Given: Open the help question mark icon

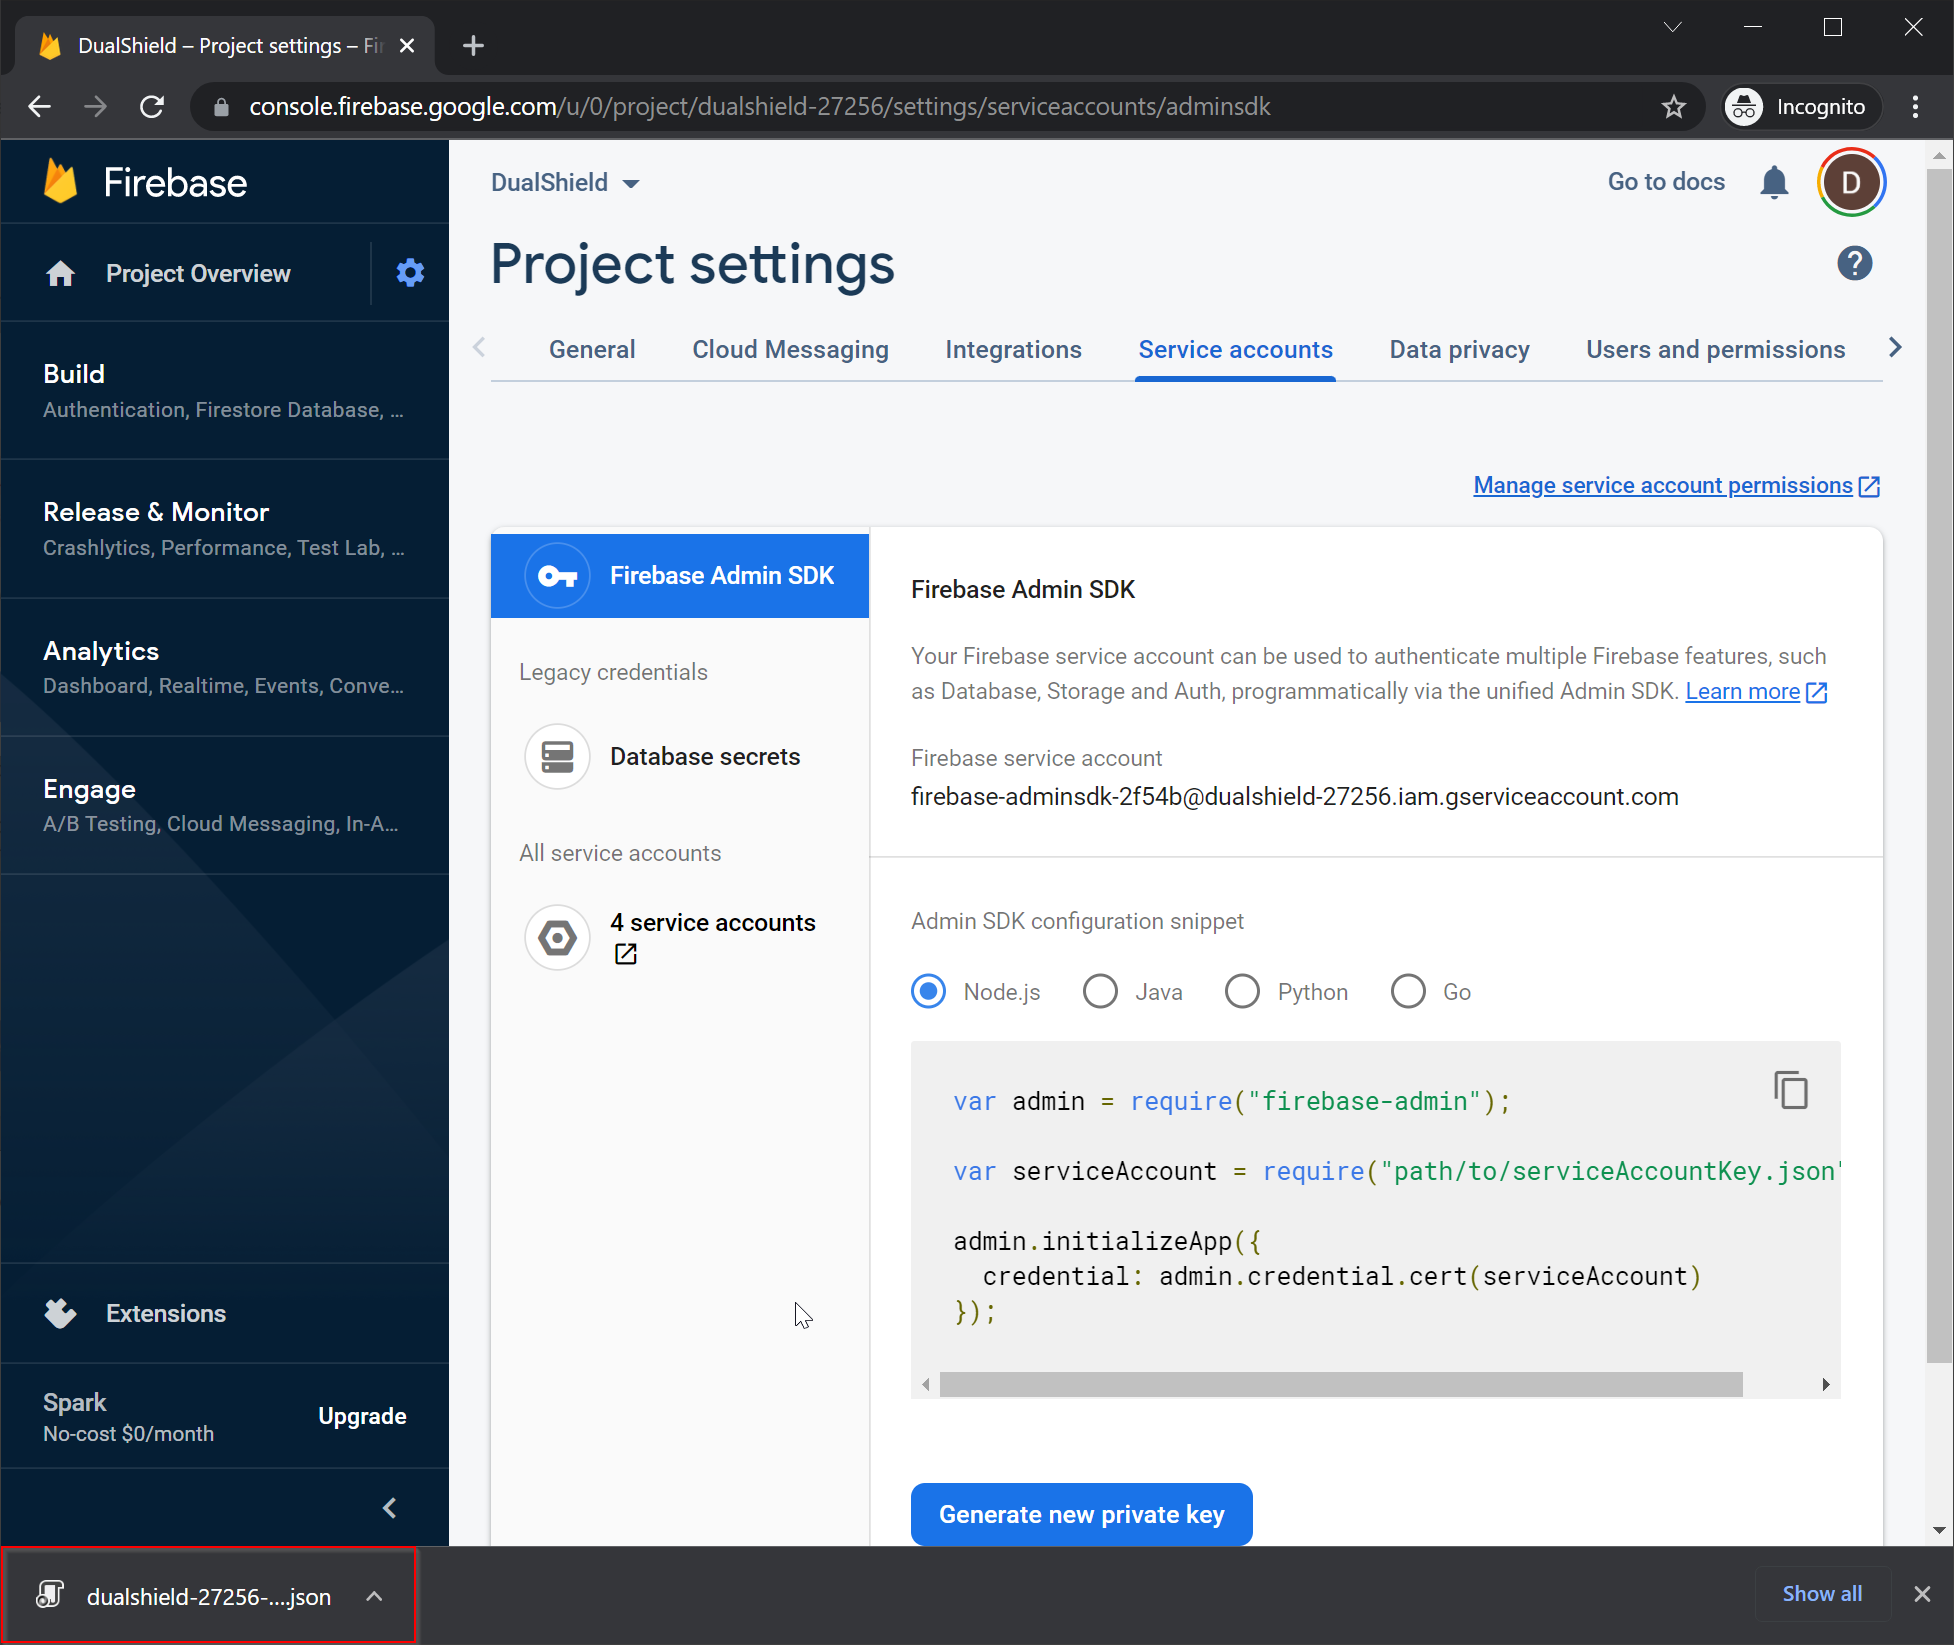Looking at the screenshot, I should coord(1854,264).
